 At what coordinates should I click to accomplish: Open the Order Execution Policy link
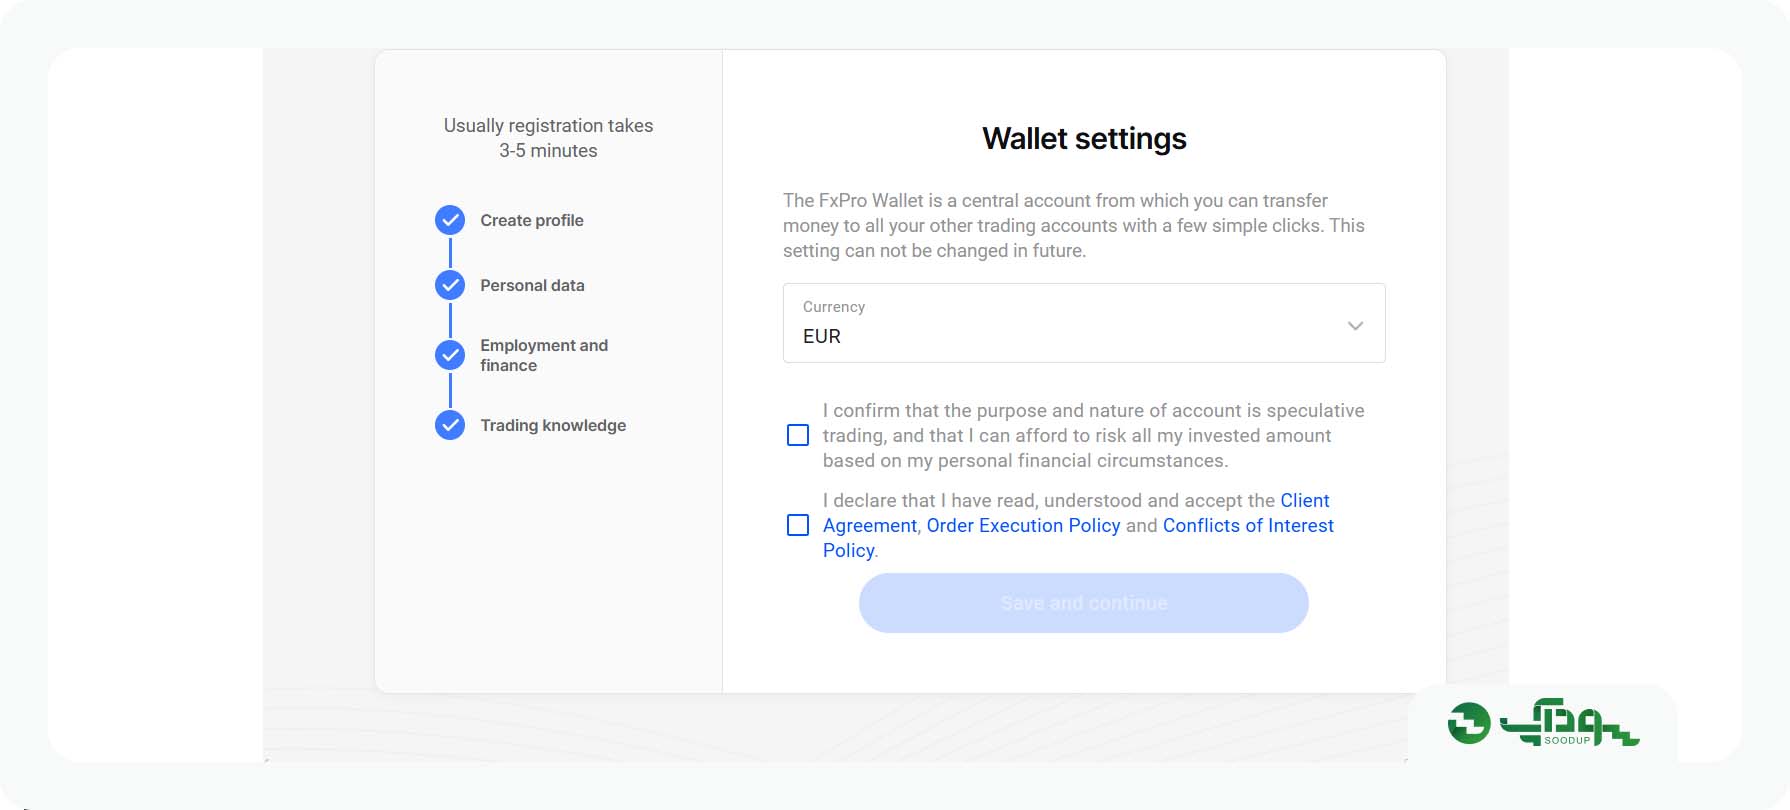click(x=1023, y=525)
